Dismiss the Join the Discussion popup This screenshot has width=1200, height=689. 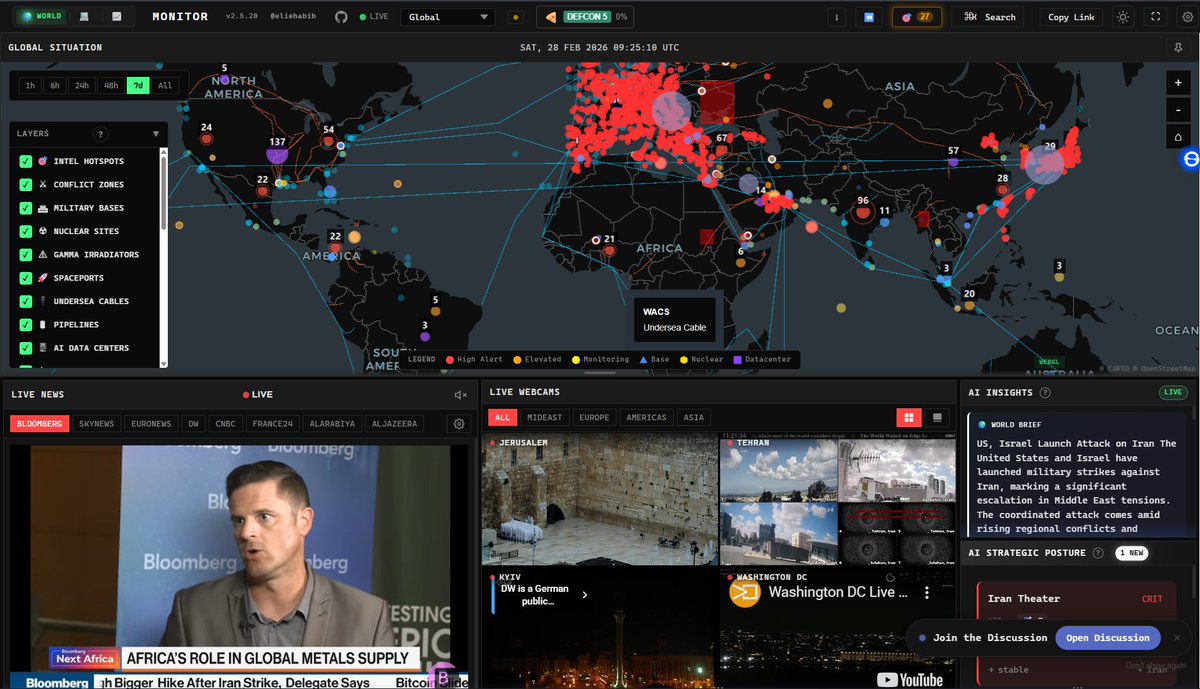[x=1177, y=638]
